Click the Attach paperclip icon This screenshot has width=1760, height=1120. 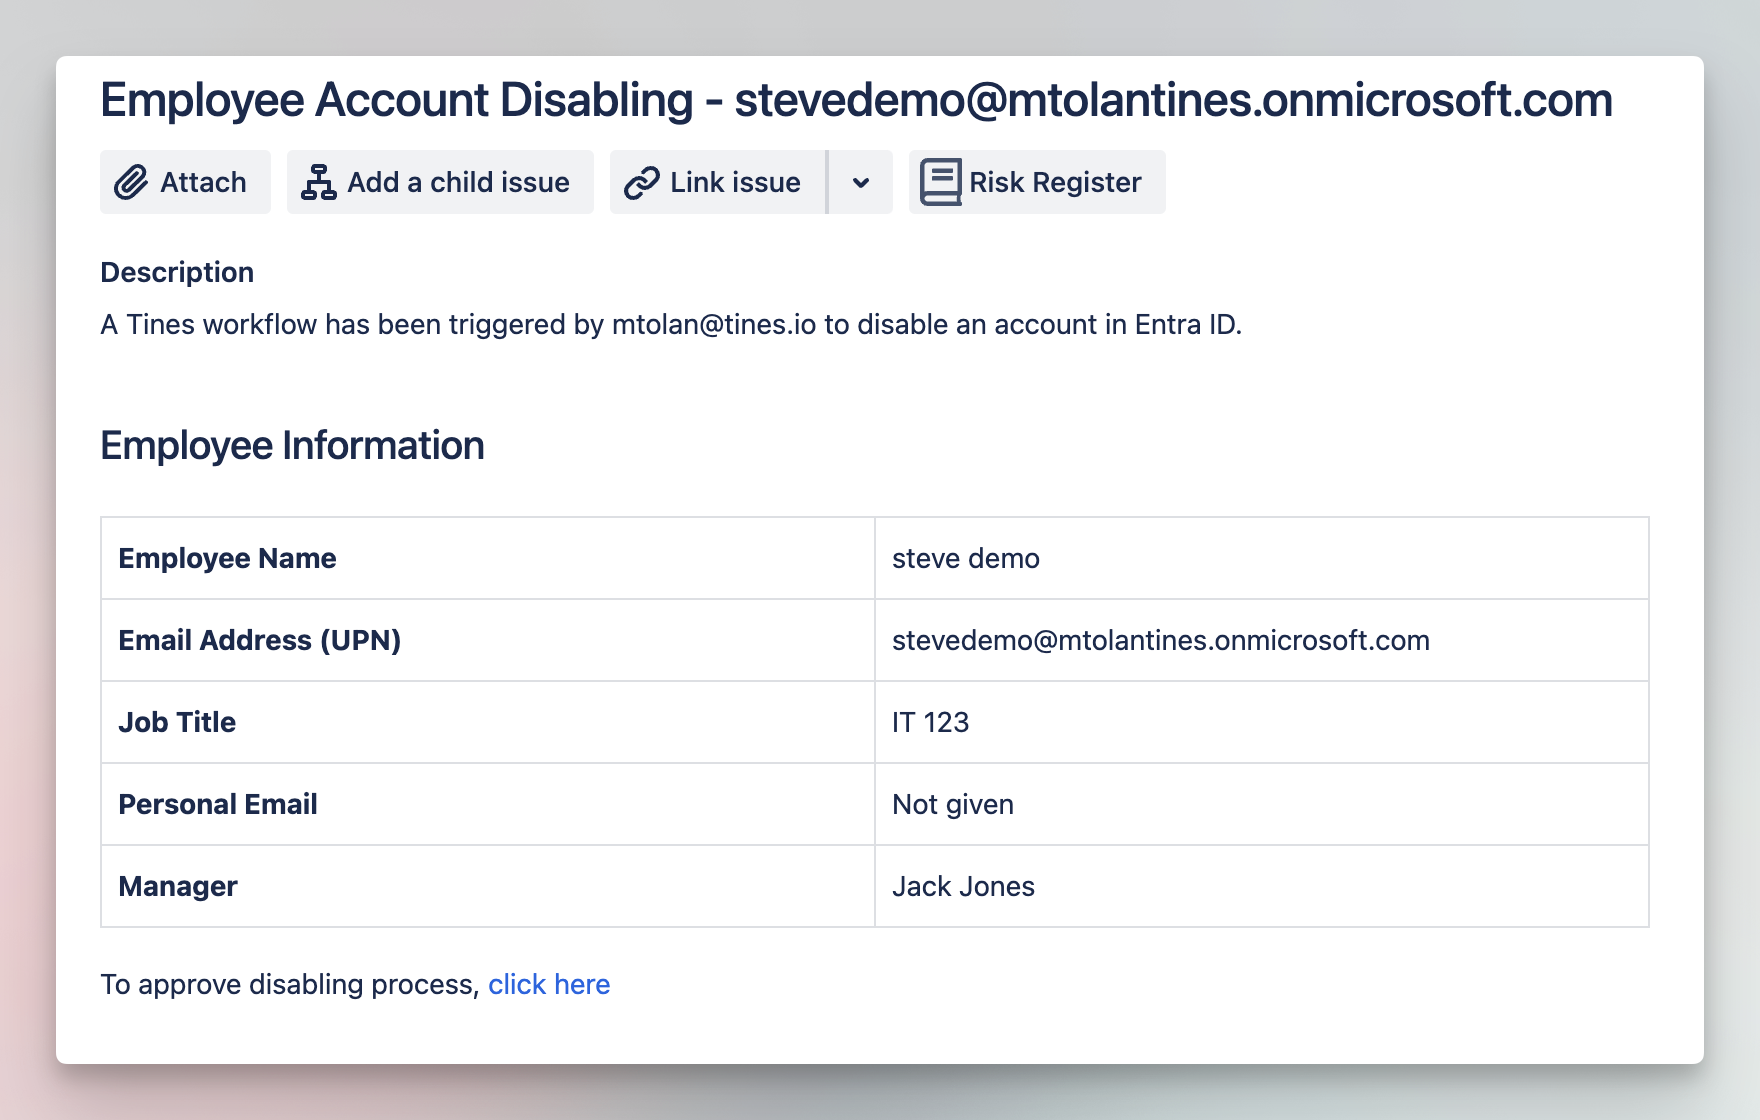coord(131,183)
